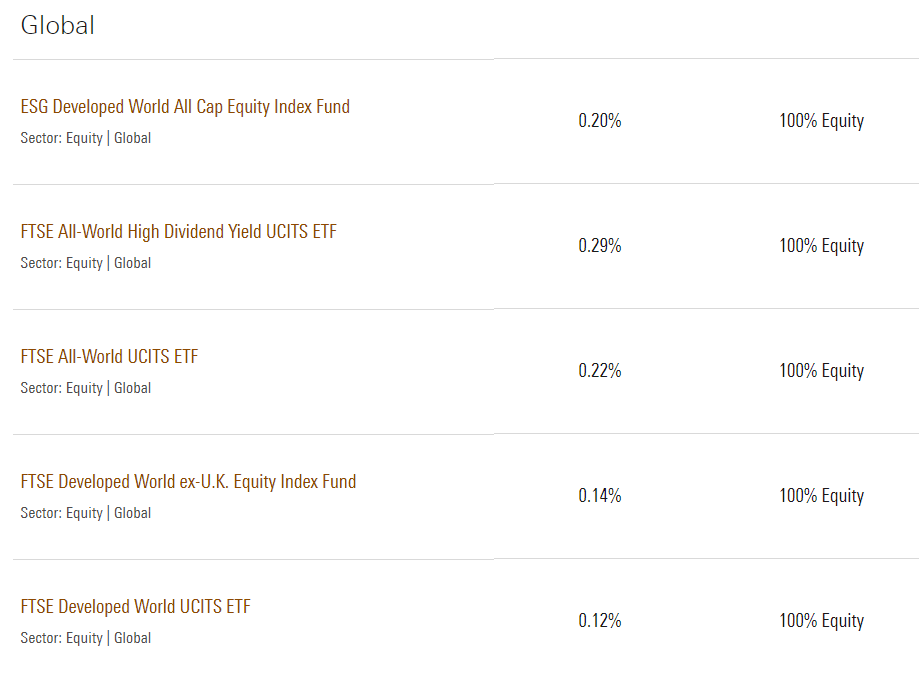The height and width of the screenshot is (675, 919).
Task: Click the Global section heading
Action: point(57,25)
